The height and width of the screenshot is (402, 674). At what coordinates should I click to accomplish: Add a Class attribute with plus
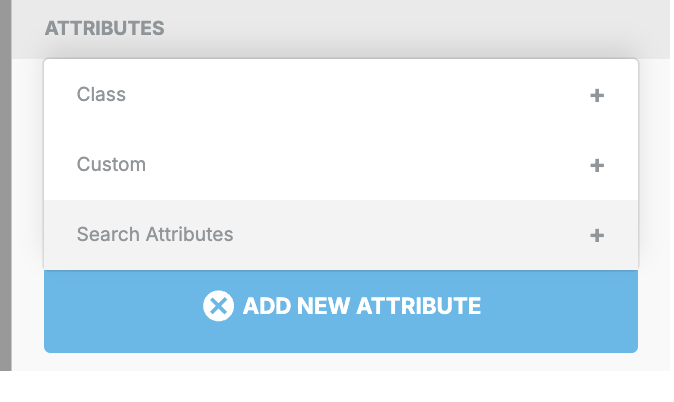coord(597,95)
